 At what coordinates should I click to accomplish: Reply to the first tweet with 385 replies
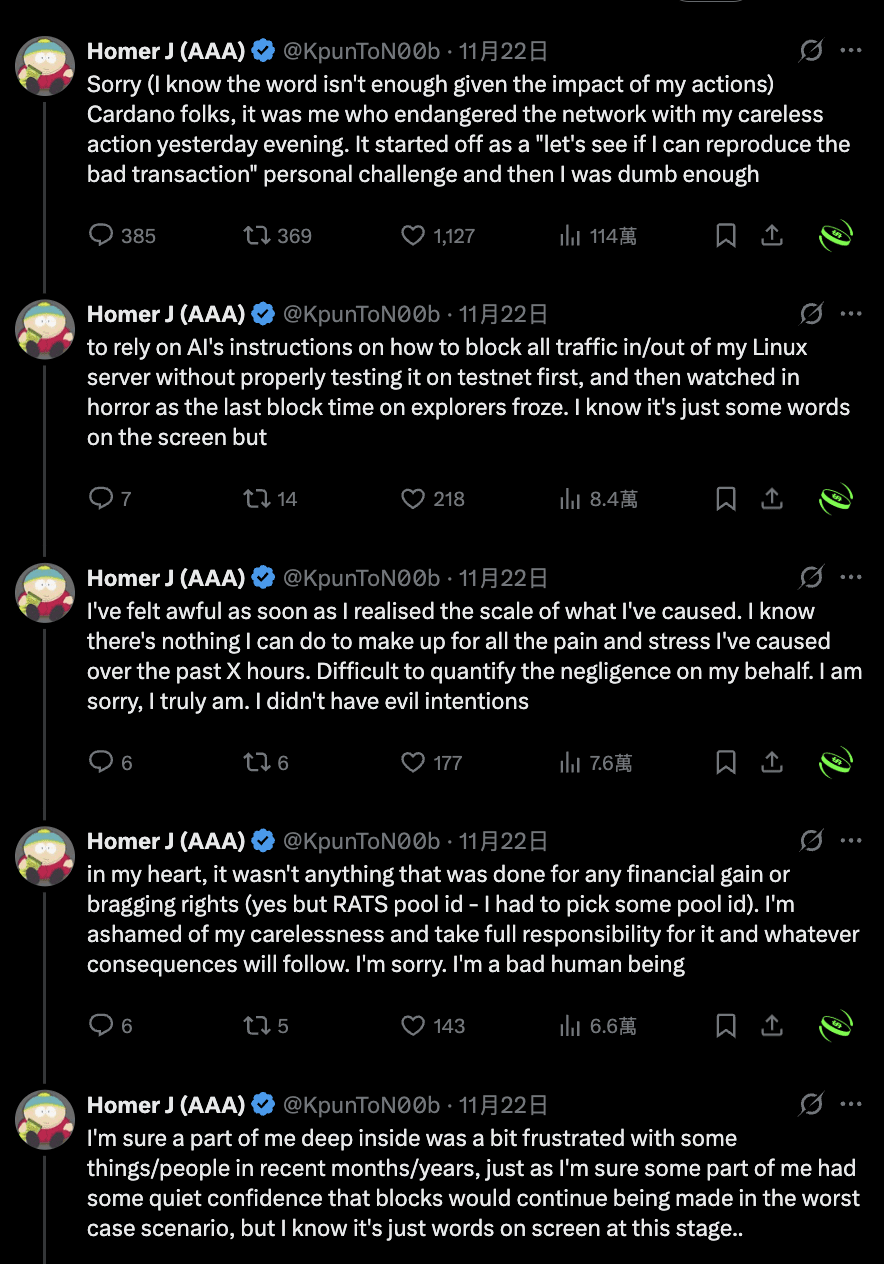pos(102,235)
